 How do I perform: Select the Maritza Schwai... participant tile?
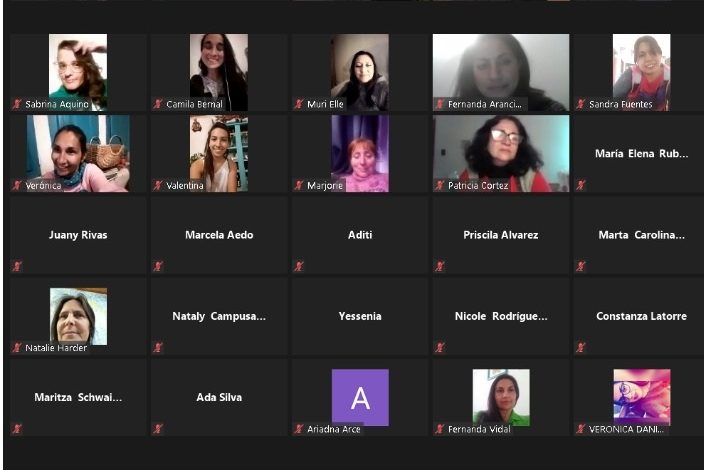[x=78, y=397]
